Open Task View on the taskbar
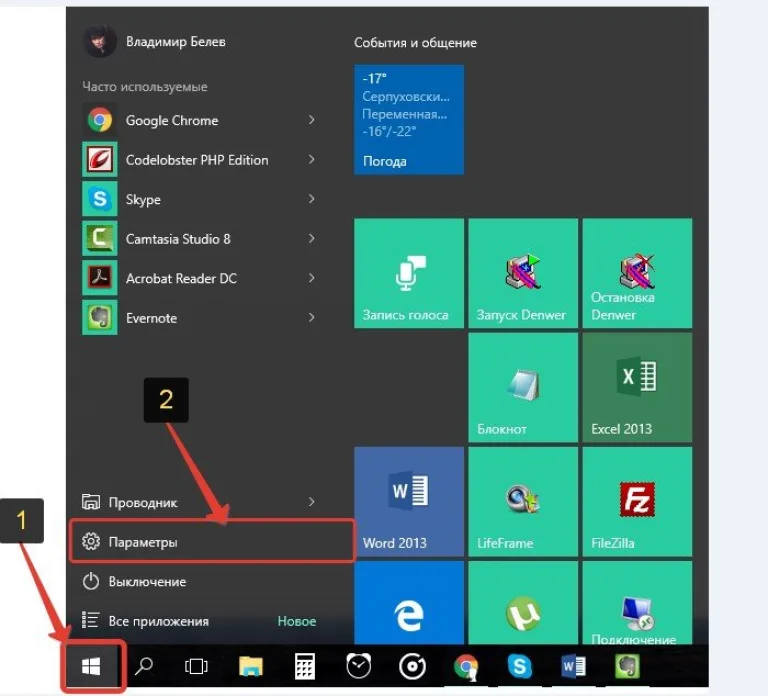Image resolution: width=768 pixels, height=696 pixels. pyautogui.click(x=196, y=666)
